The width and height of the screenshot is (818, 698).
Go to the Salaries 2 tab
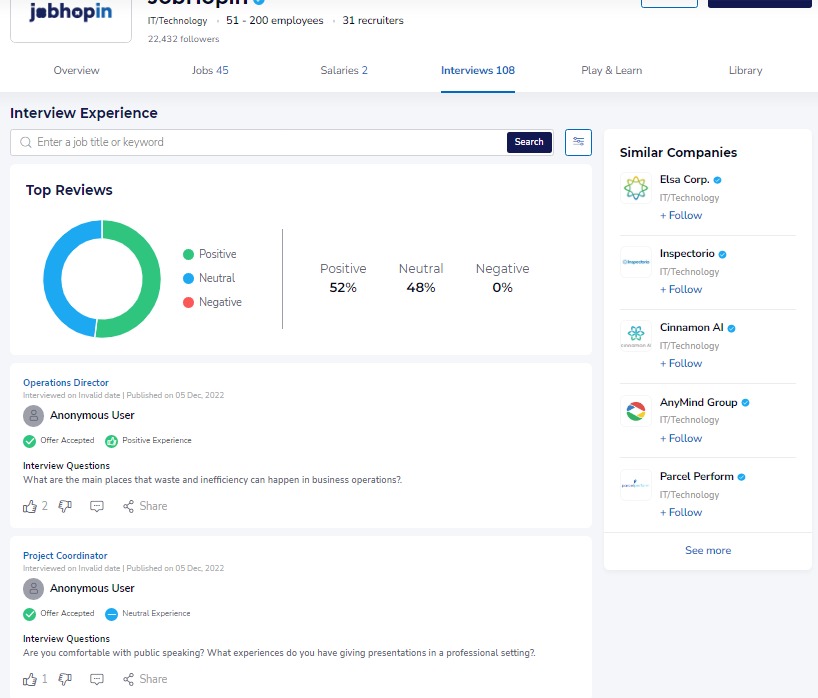coord(344,70)
